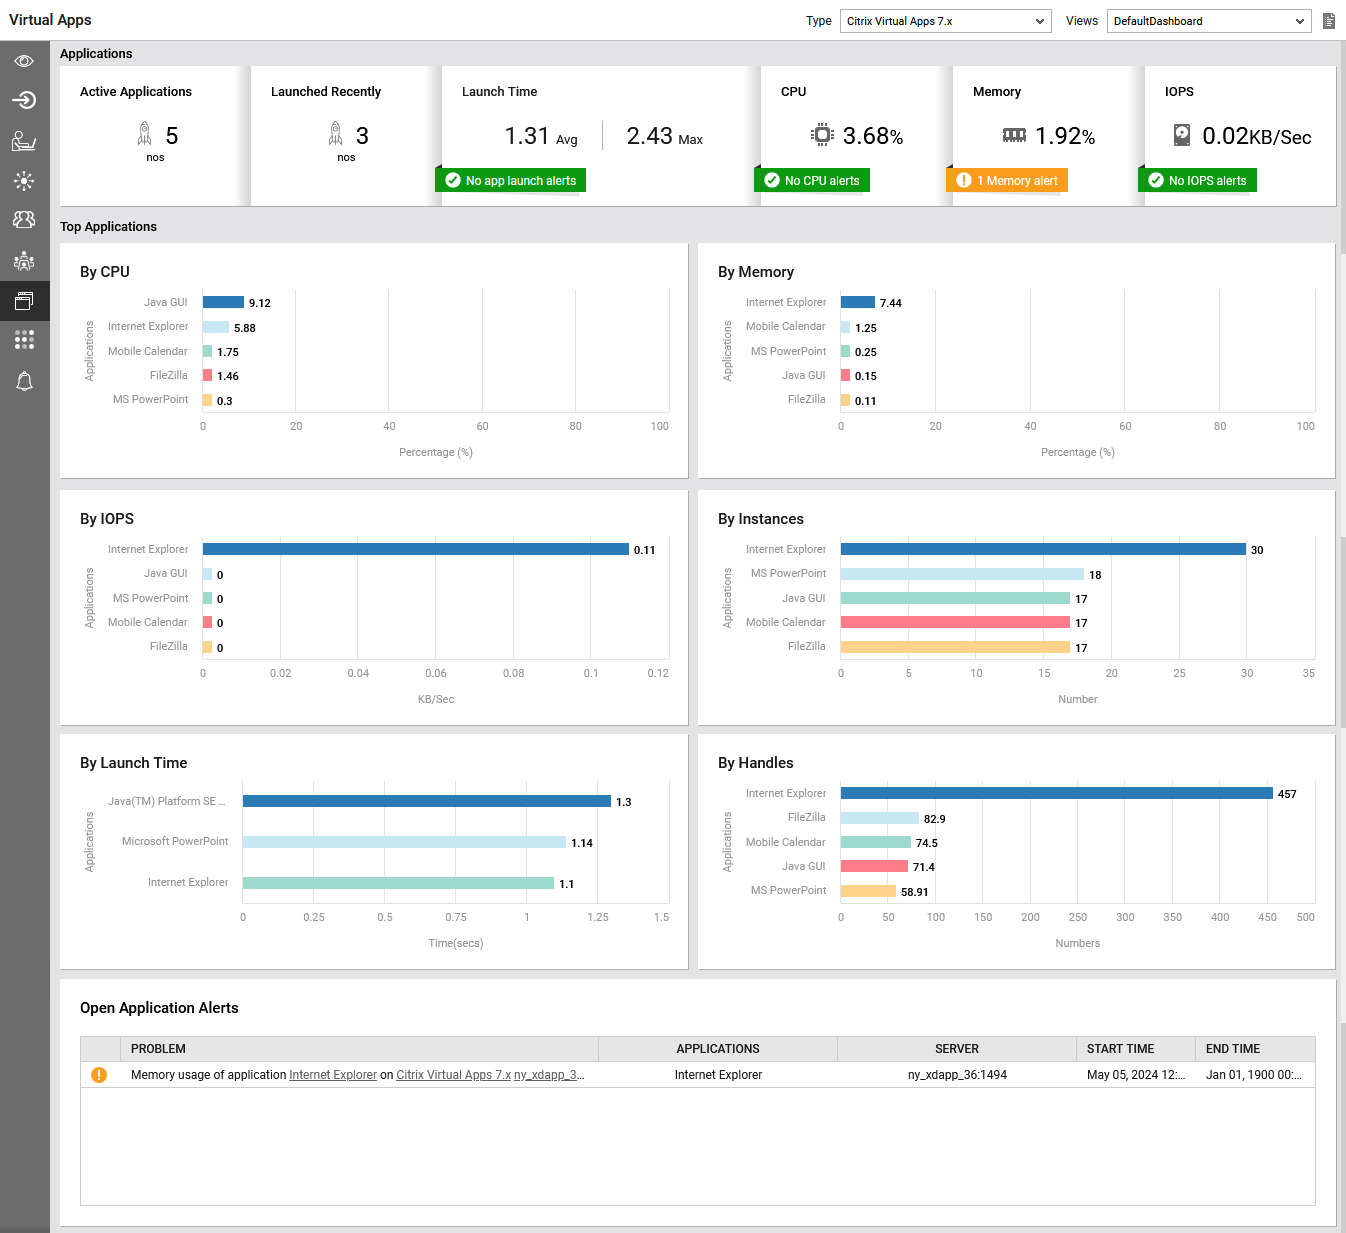Select the stacked windows applications sidebar icon
Viewport: 1346px width, 1233px height.
pyautogui.click(x=24, y=300)
